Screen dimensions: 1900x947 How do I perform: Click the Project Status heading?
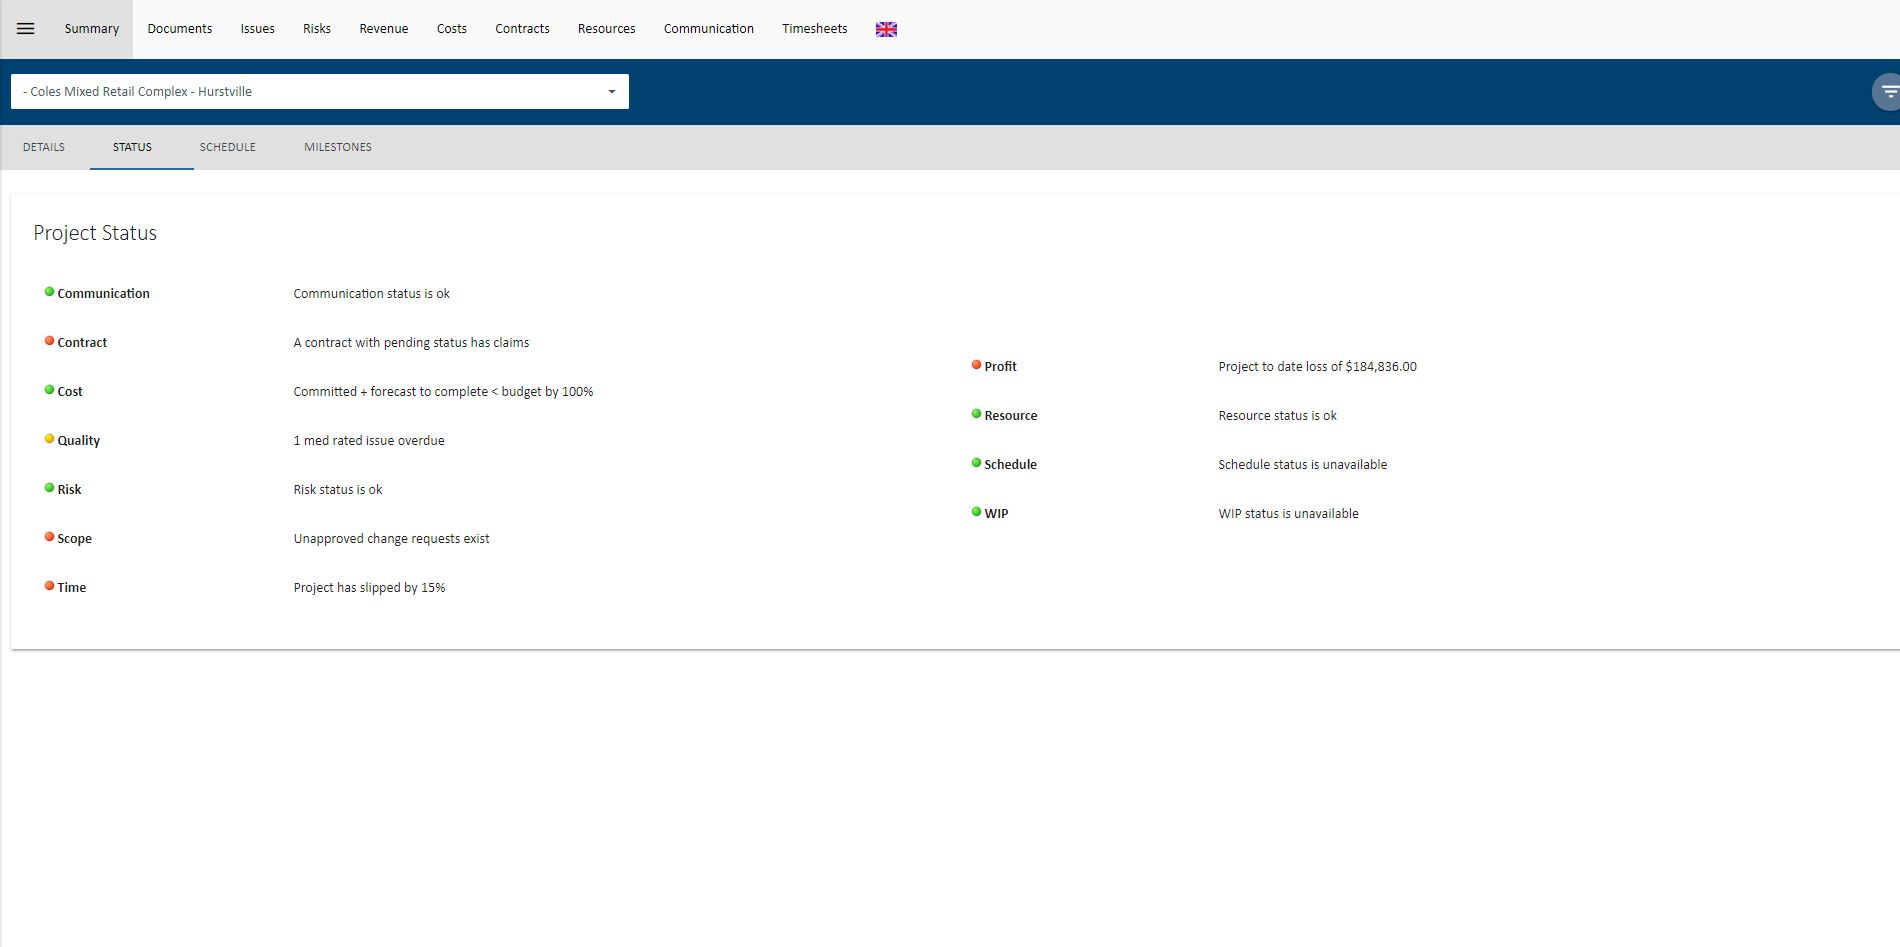click(x=95, y=233)
